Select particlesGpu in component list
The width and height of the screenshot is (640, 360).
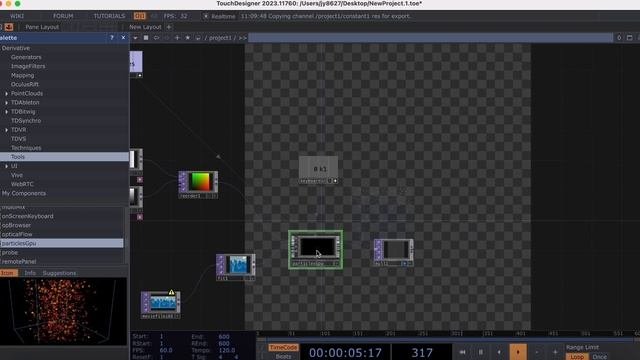(62, 243)
